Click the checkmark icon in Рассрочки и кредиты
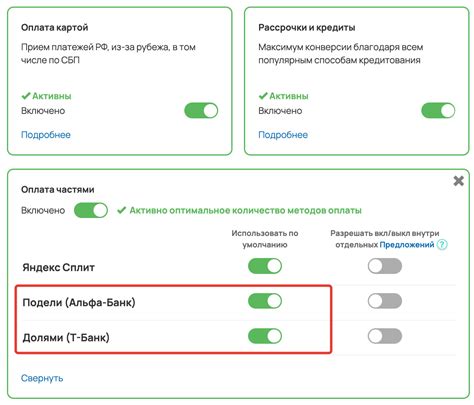 tap(263, 96)
